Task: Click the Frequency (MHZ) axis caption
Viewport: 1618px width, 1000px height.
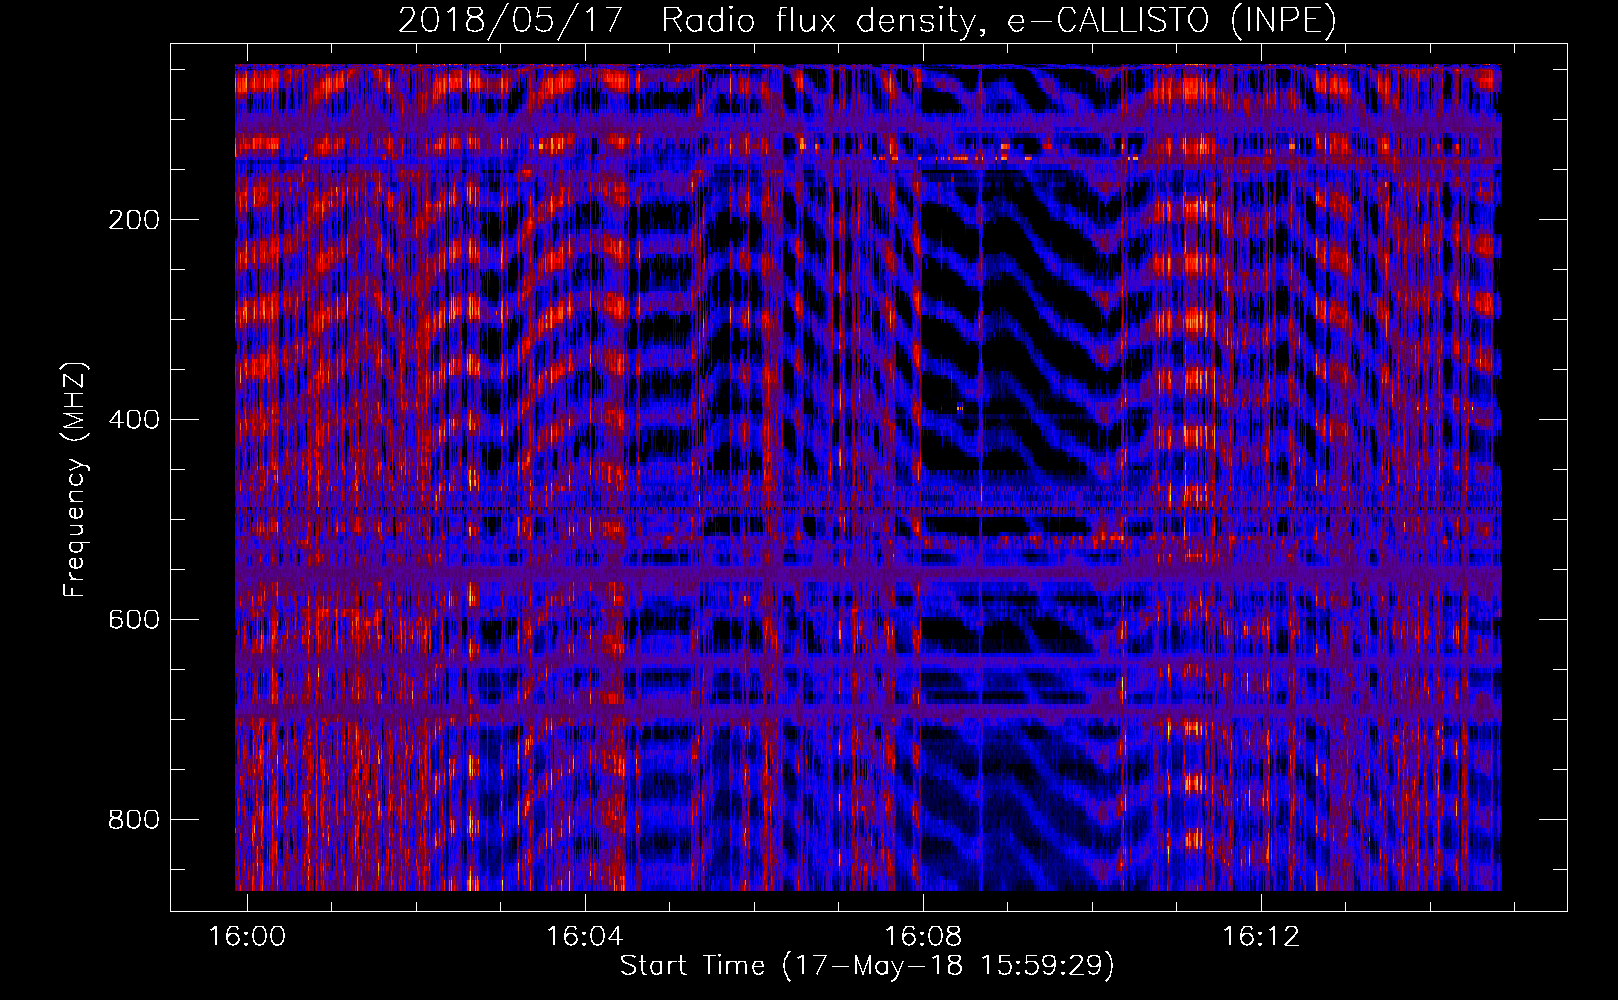Action: pos(75,479)
